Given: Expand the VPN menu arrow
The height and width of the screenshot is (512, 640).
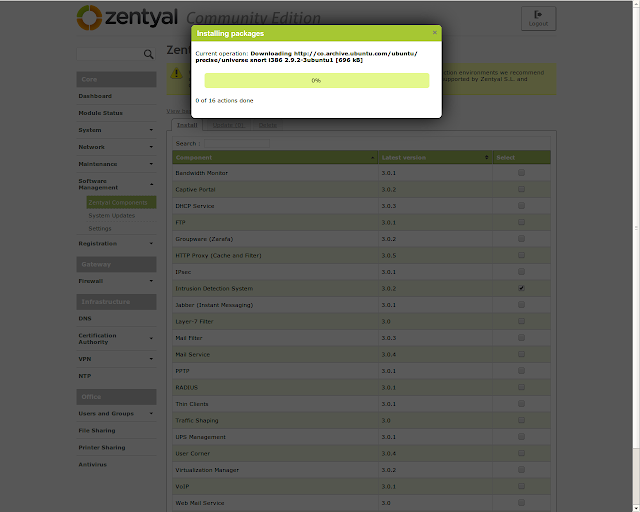Looking at the screenshot, I should click(x=151, y=359).
